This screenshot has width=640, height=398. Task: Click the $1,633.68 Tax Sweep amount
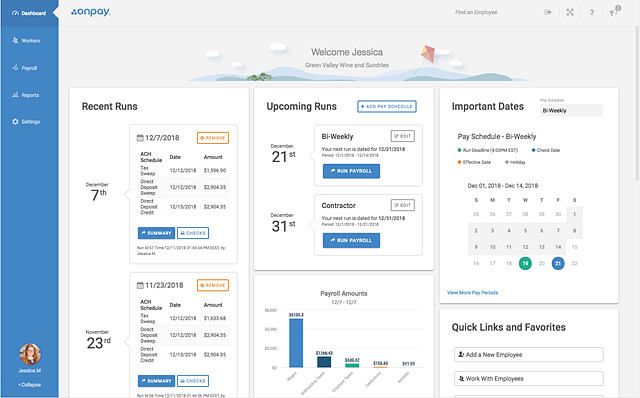coord(215,318)
